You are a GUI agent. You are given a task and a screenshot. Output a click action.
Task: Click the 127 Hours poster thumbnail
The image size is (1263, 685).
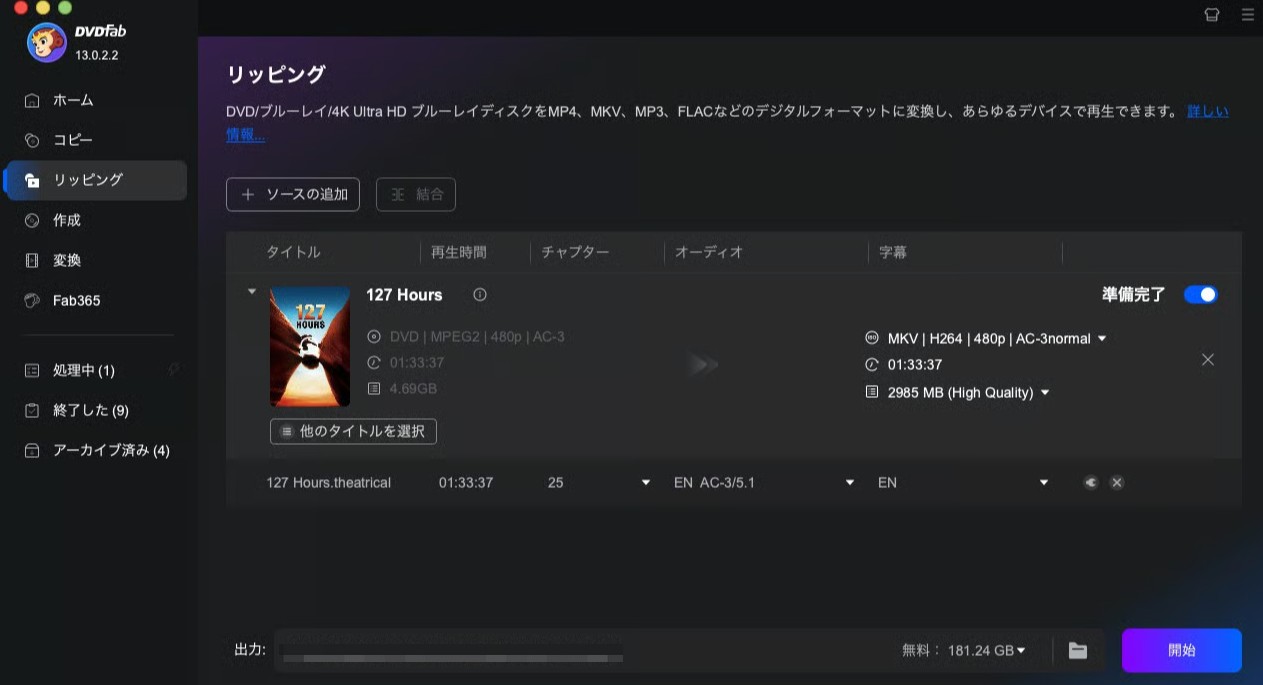[310, 347]
